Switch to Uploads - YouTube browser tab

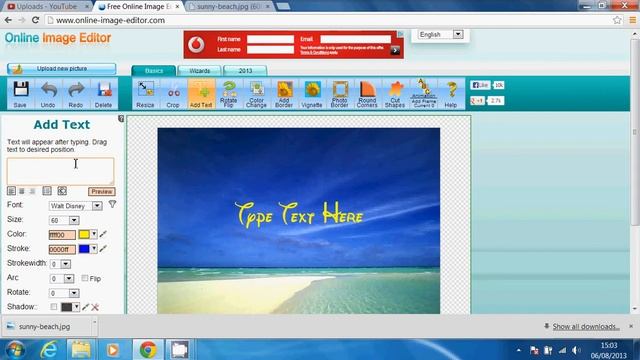tap(47, 7)
